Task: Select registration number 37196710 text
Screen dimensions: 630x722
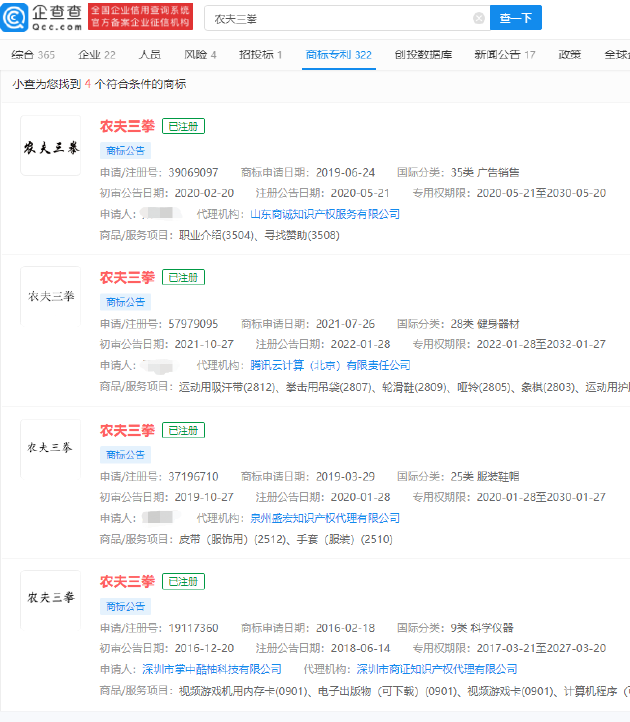Action: point(193,477)
